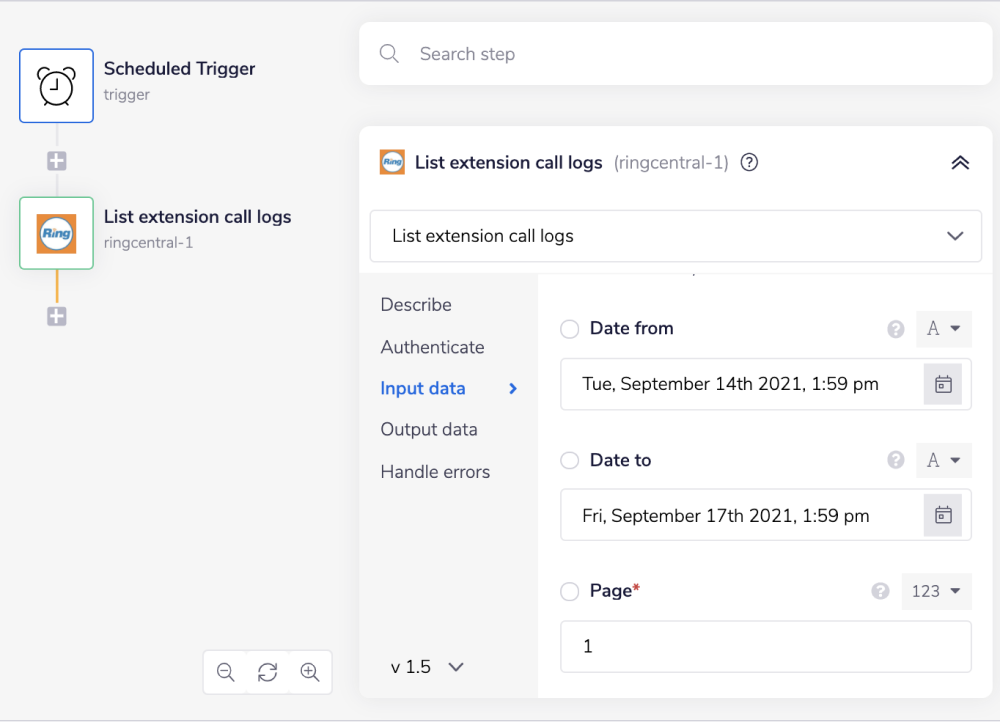The width and height of the screenshot is (1000, 723).
Task: Add a step below the Scheduled Trigger
Action: [57, 160]
